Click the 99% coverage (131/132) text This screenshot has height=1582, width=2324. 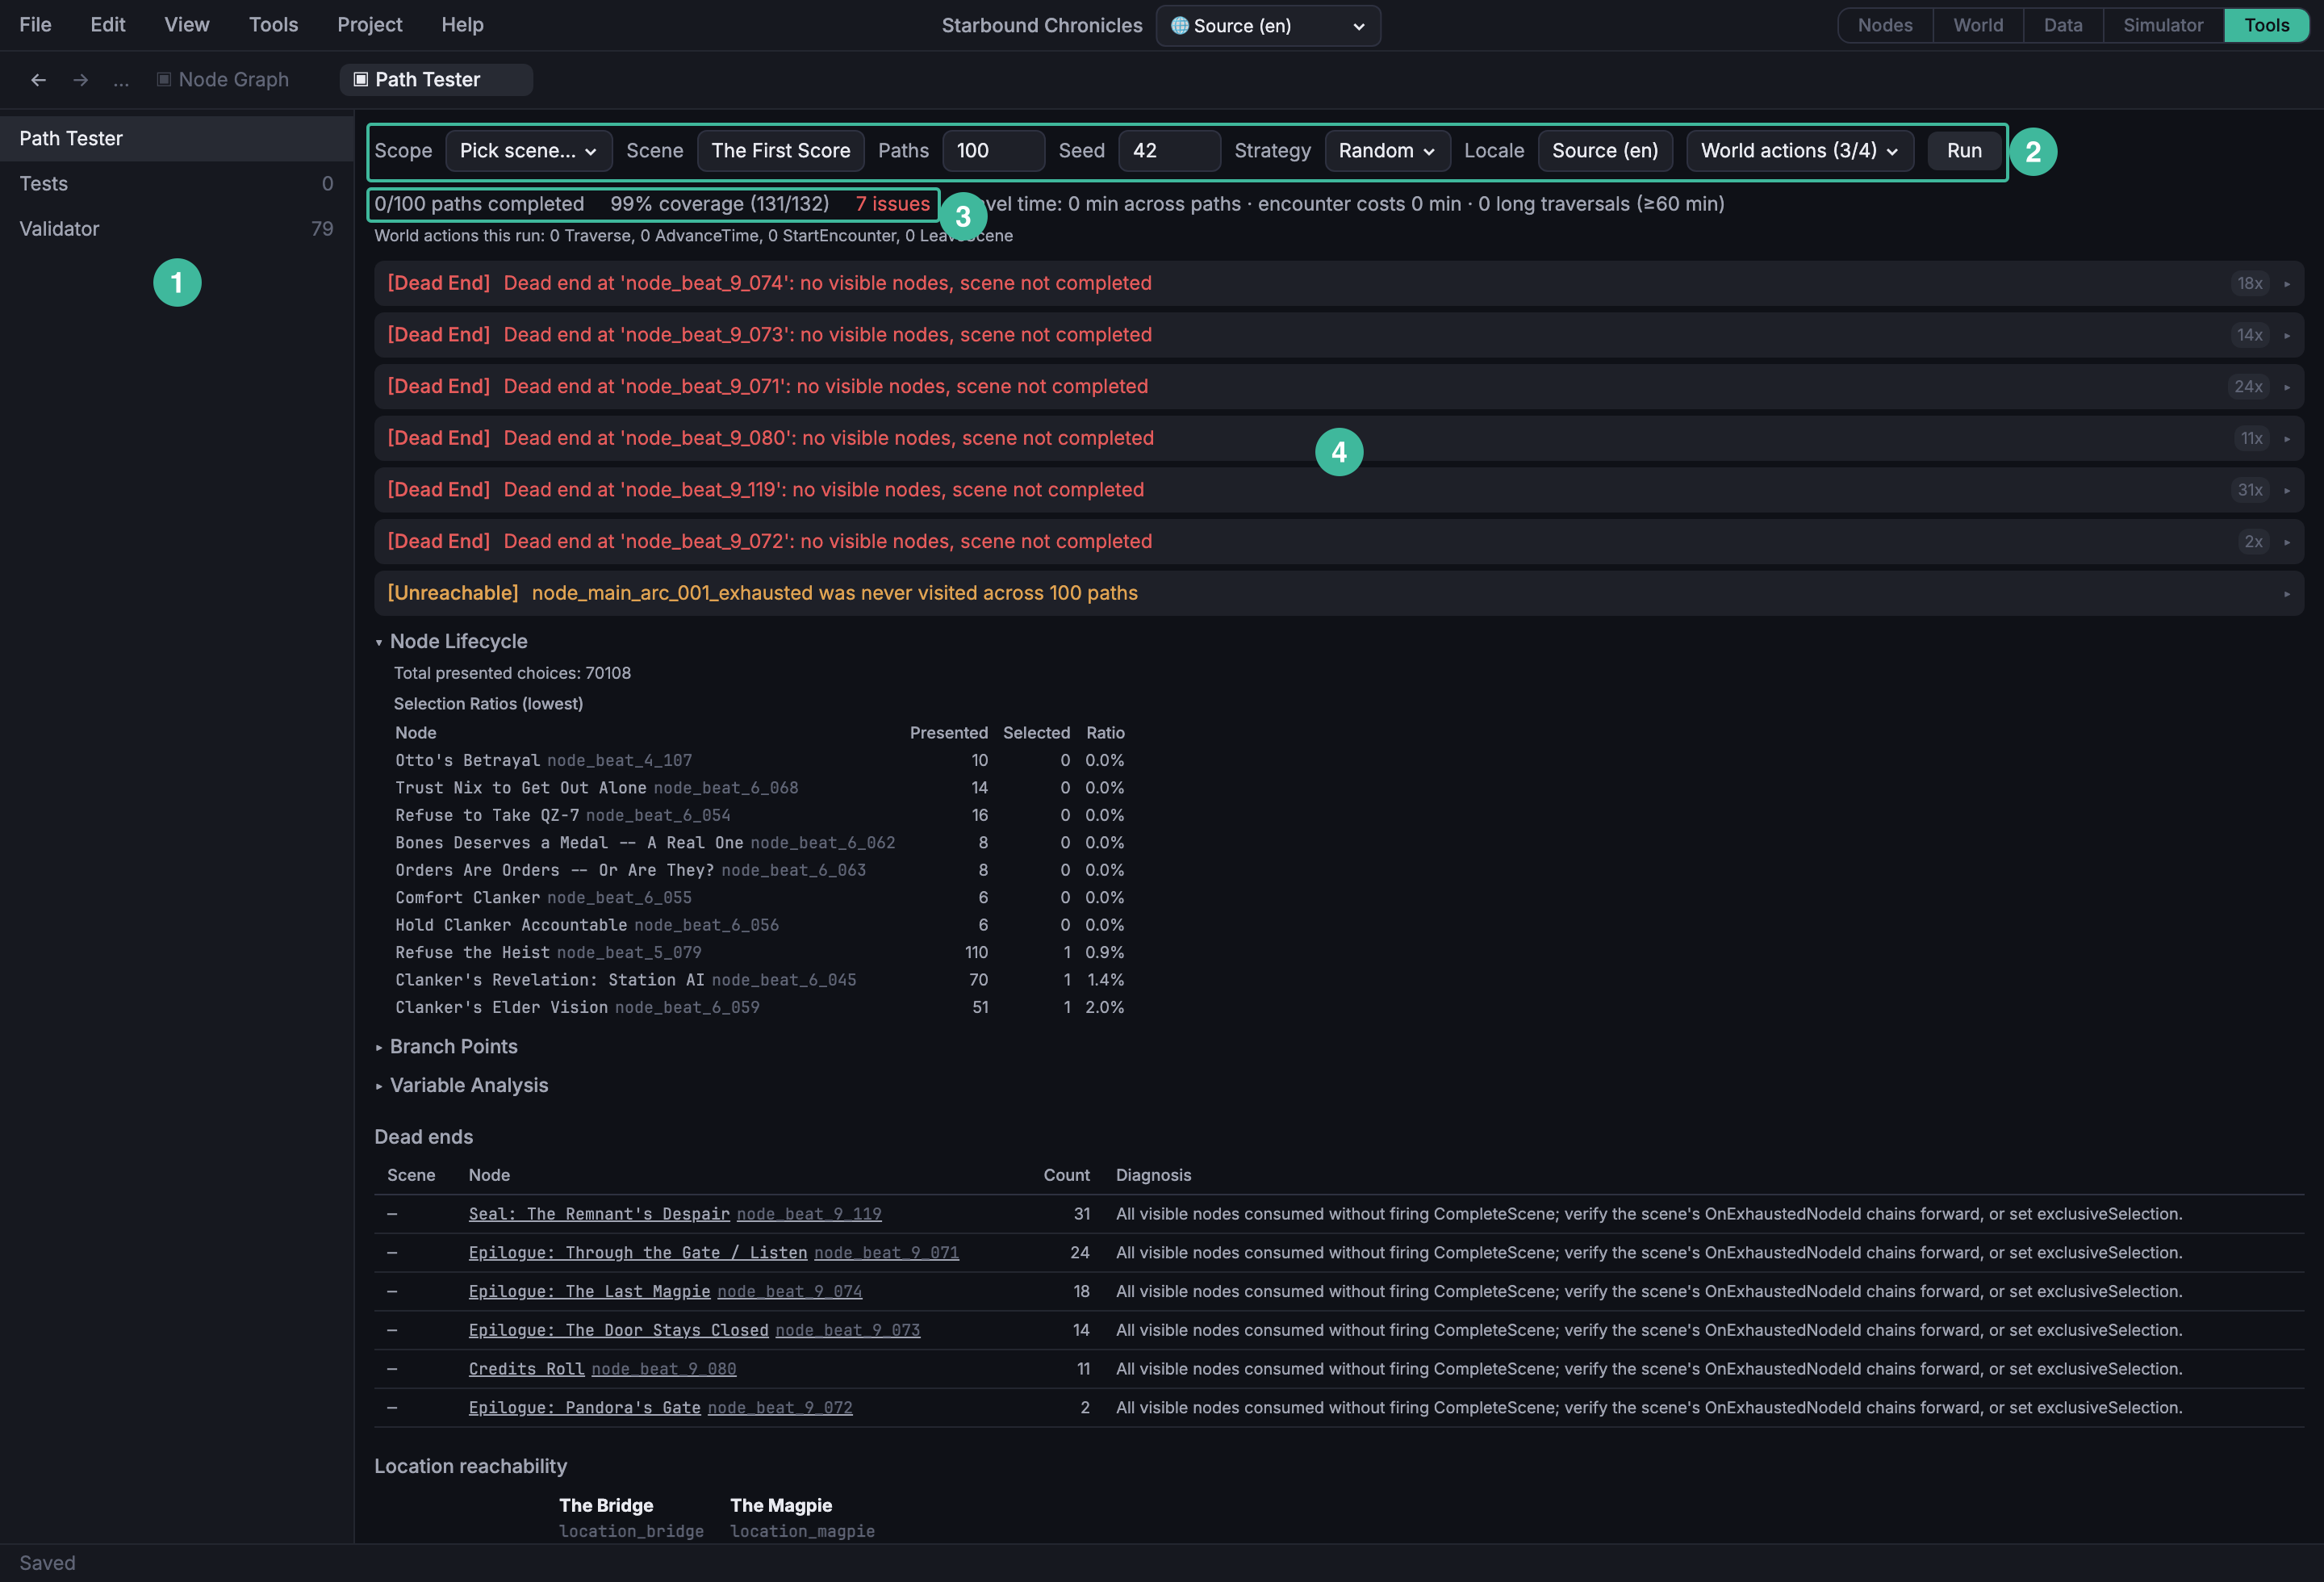coord(720,204)
